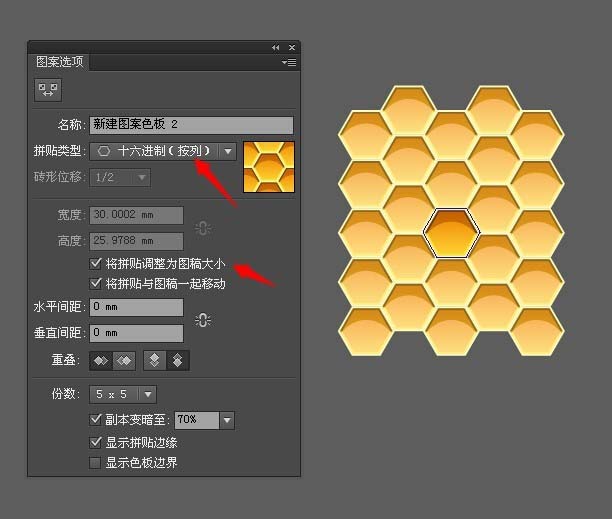Open the panel flyout menu icon
612x519 pixels.
(x=289, y=62)
